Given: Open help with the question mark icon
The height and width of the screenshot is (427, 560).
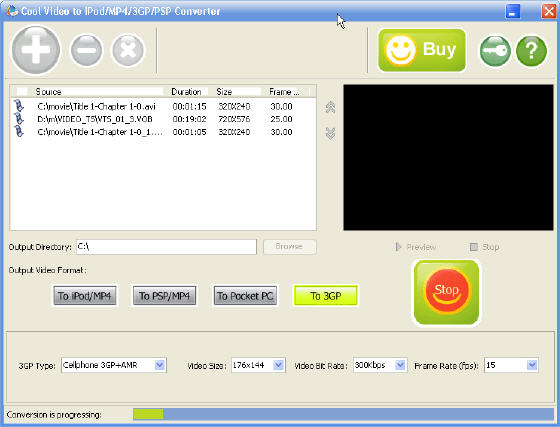Looking at the screenshot, I should click(x=531, y=51).
